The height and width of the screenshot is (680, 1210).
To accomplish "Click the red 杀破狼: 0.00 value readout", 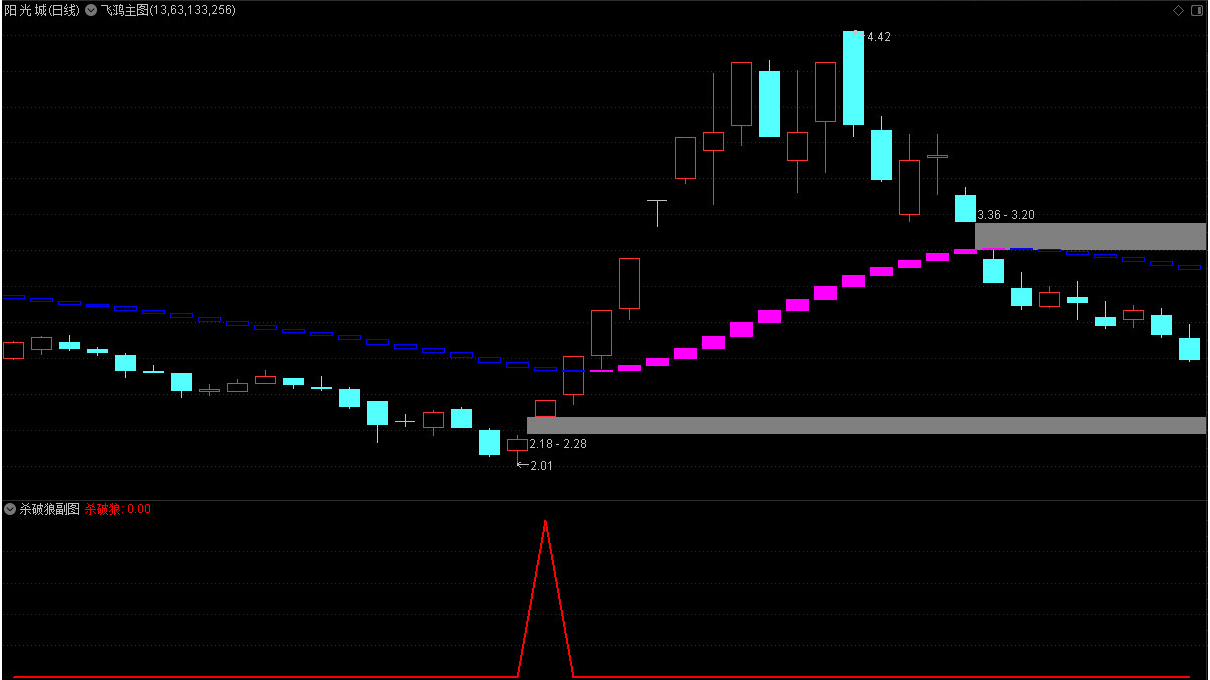I will point(117,509).
